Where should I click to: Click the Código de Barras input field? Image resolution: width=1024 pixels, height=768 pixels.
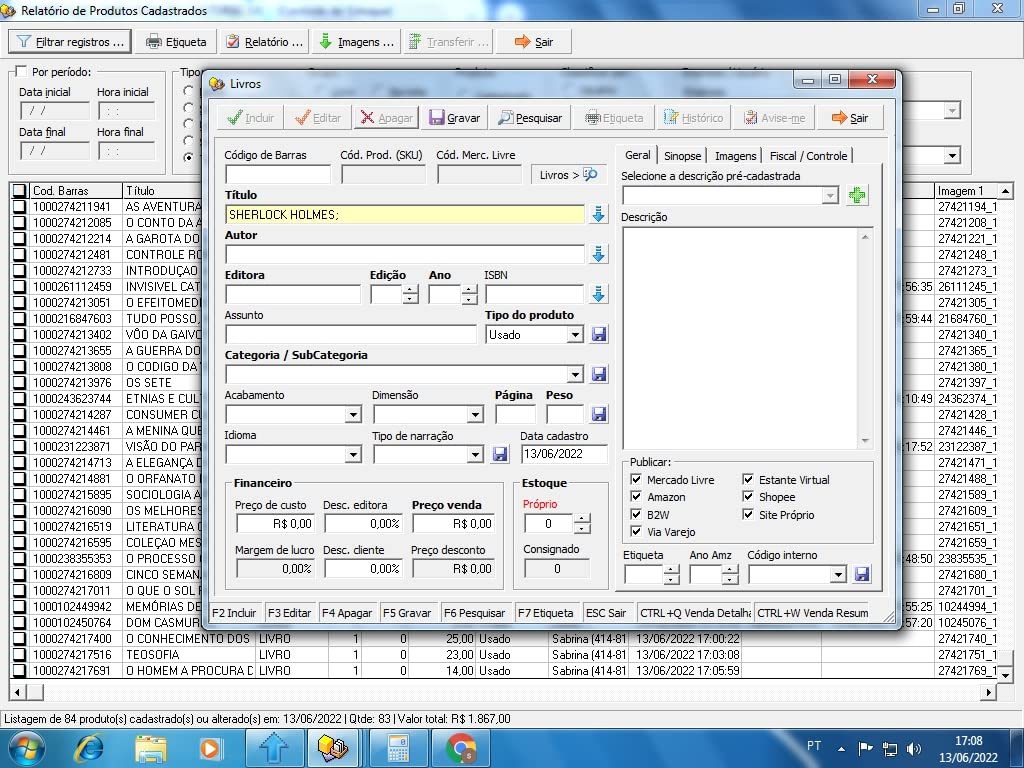tap(278, 174)
